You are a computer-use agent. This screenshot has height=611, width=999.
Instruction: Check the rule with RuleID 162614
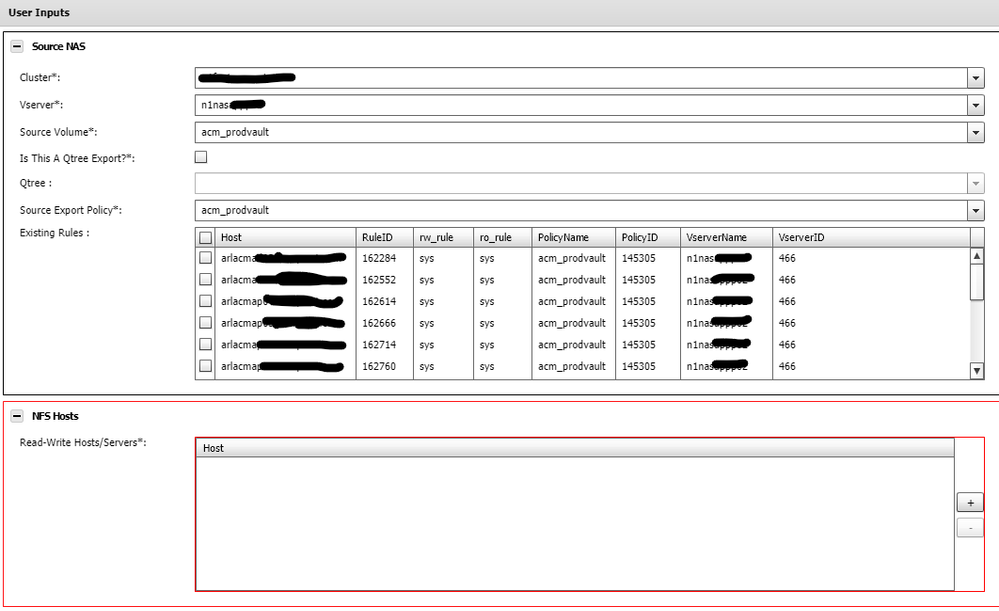(205, 301)
